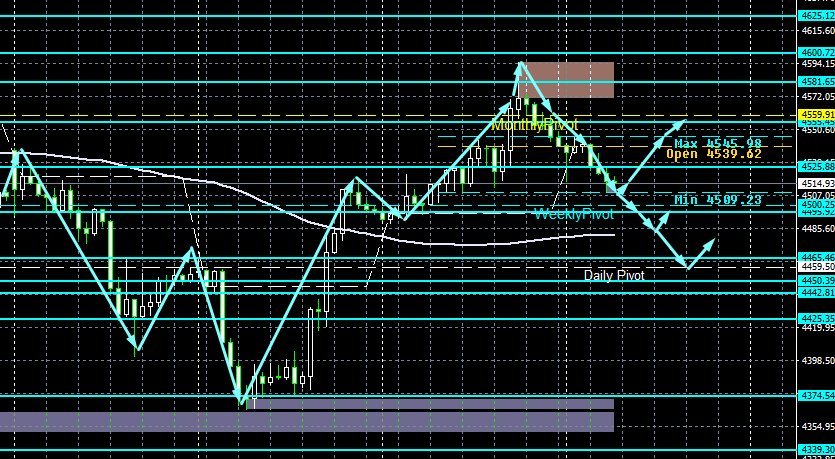Click the WeeklyPivot label on the chart
835x459 pixels.
(574, 215)
